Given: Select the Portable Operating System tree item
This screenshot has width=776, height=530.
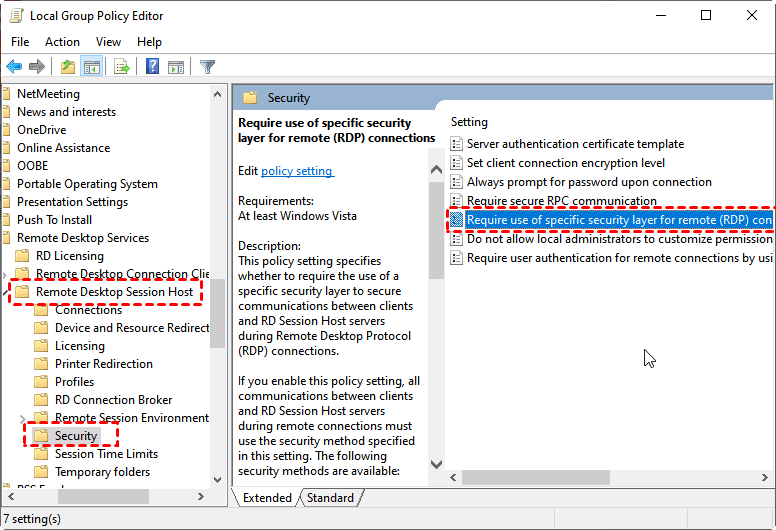Looking at the screenshot, I should tap(87, 184).
